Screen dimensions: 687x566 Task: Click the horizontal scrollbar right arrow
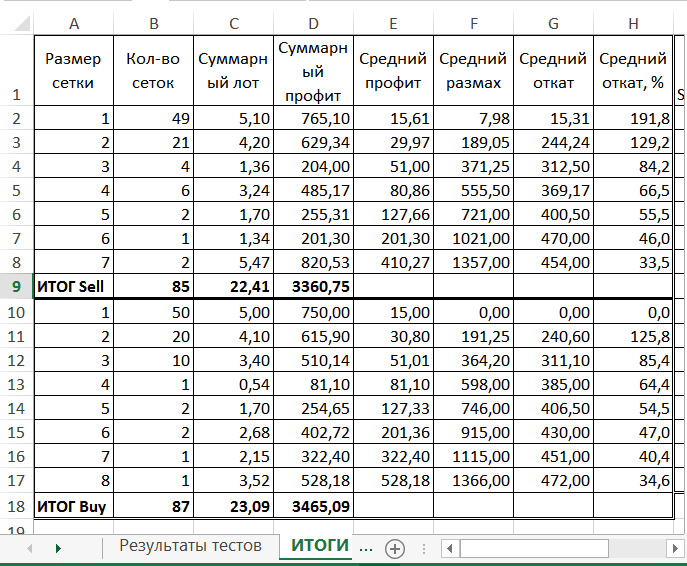675,548
